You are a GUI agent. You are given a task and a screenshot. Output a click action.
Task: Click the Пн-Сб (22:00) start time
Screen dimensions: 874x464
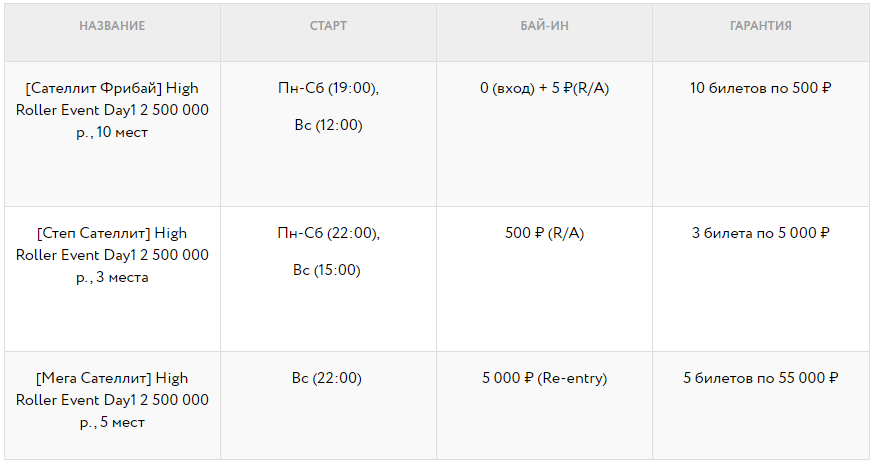(x=328, y=233)
